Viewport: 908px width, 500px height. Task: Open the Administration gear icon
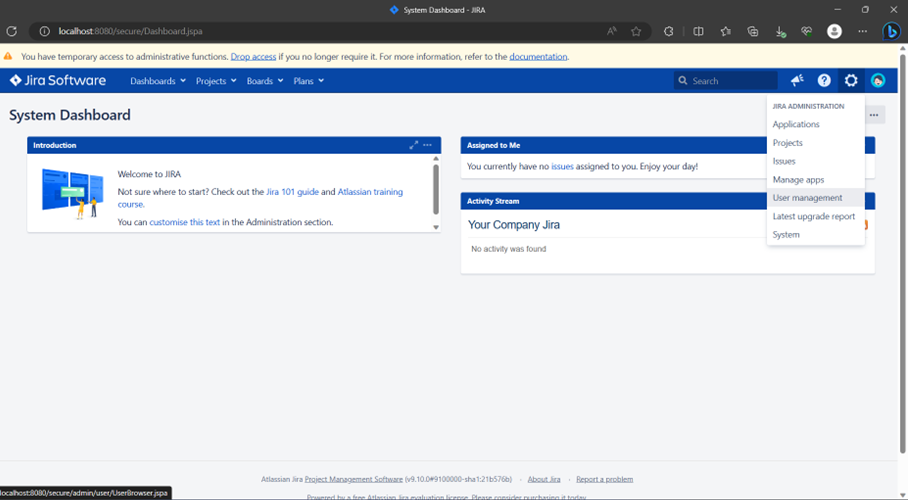(851, 81)
